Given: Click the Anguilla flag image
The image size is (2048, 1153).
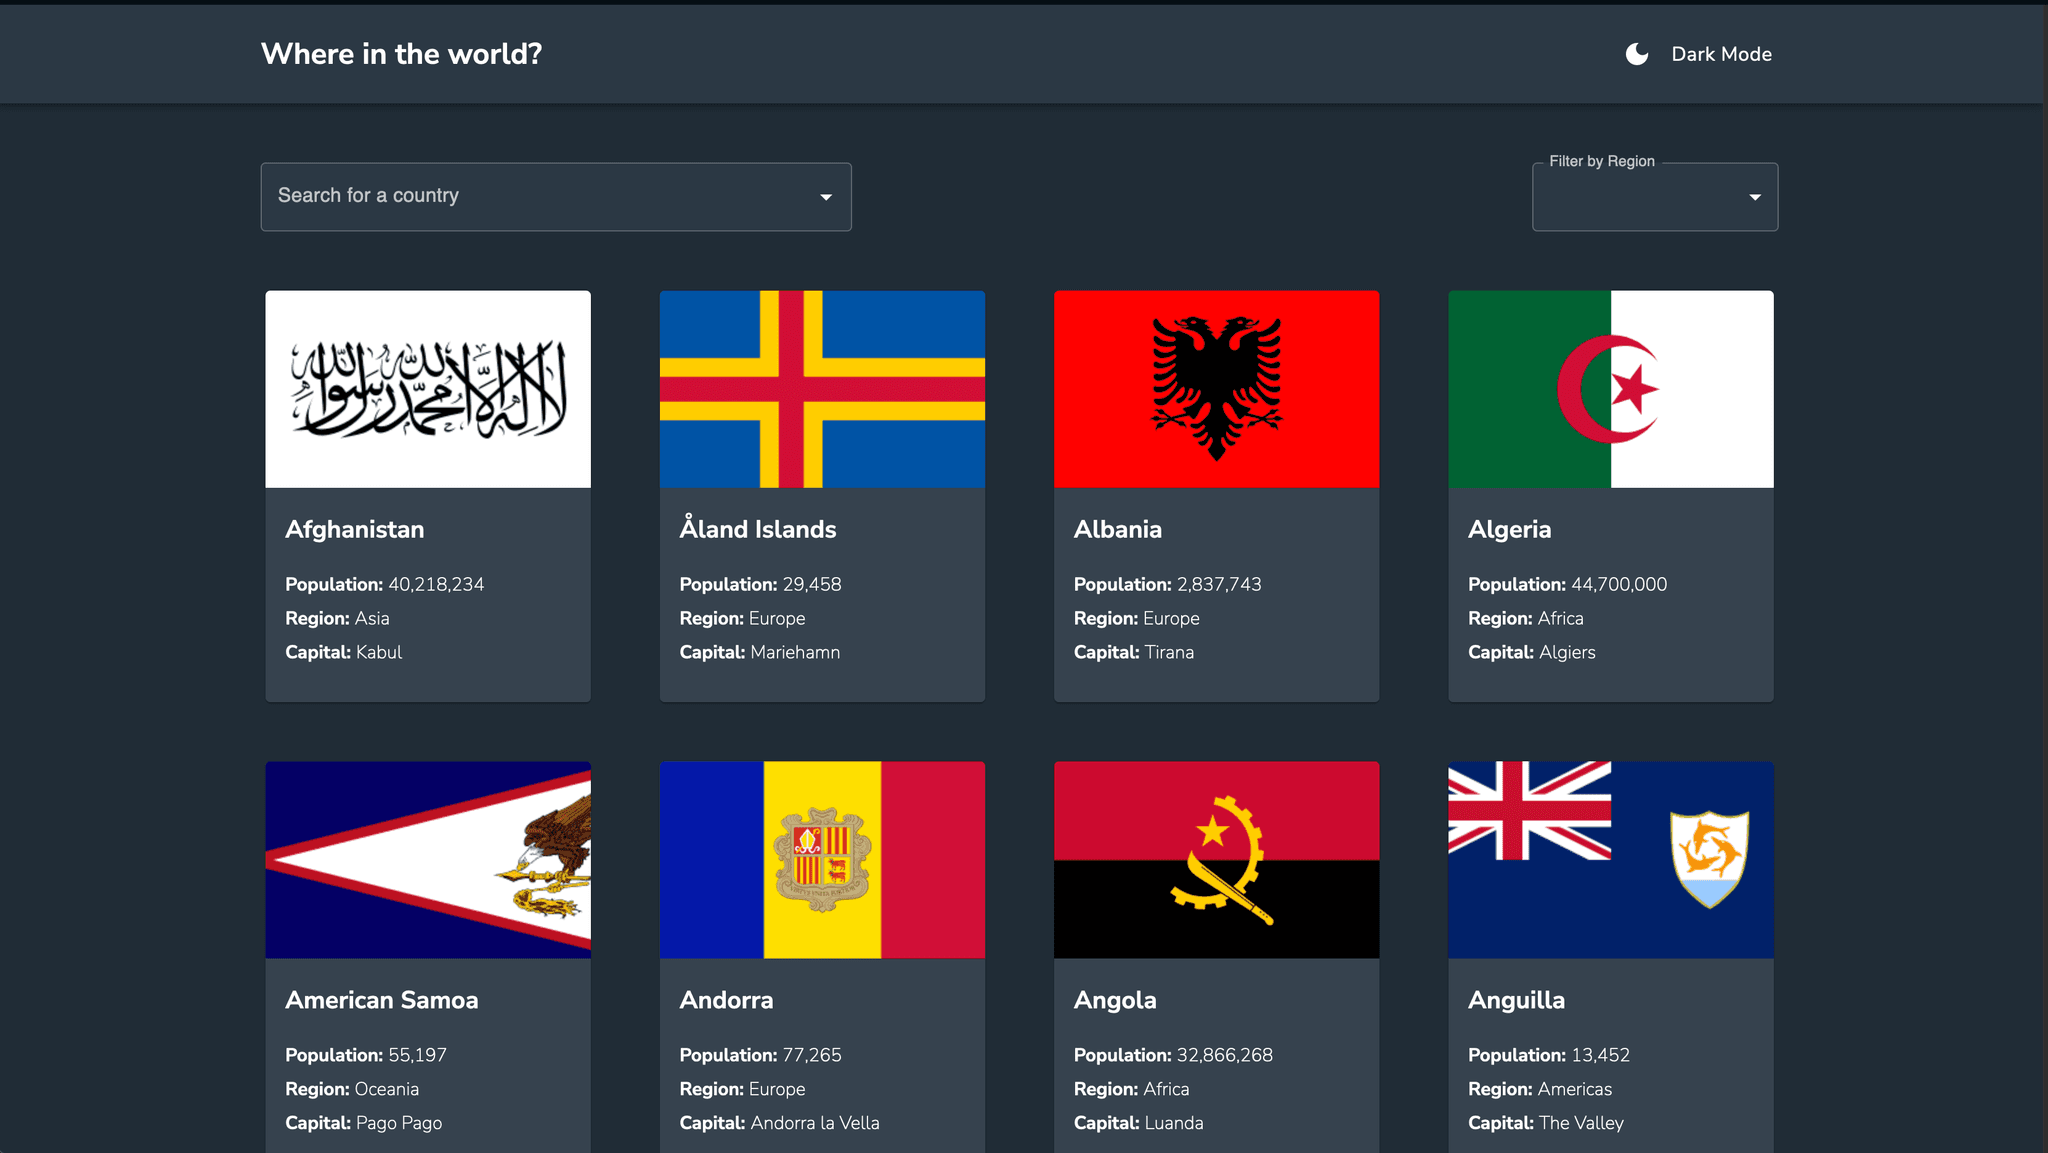Looking at the screenshot, I should (1610, 860).
